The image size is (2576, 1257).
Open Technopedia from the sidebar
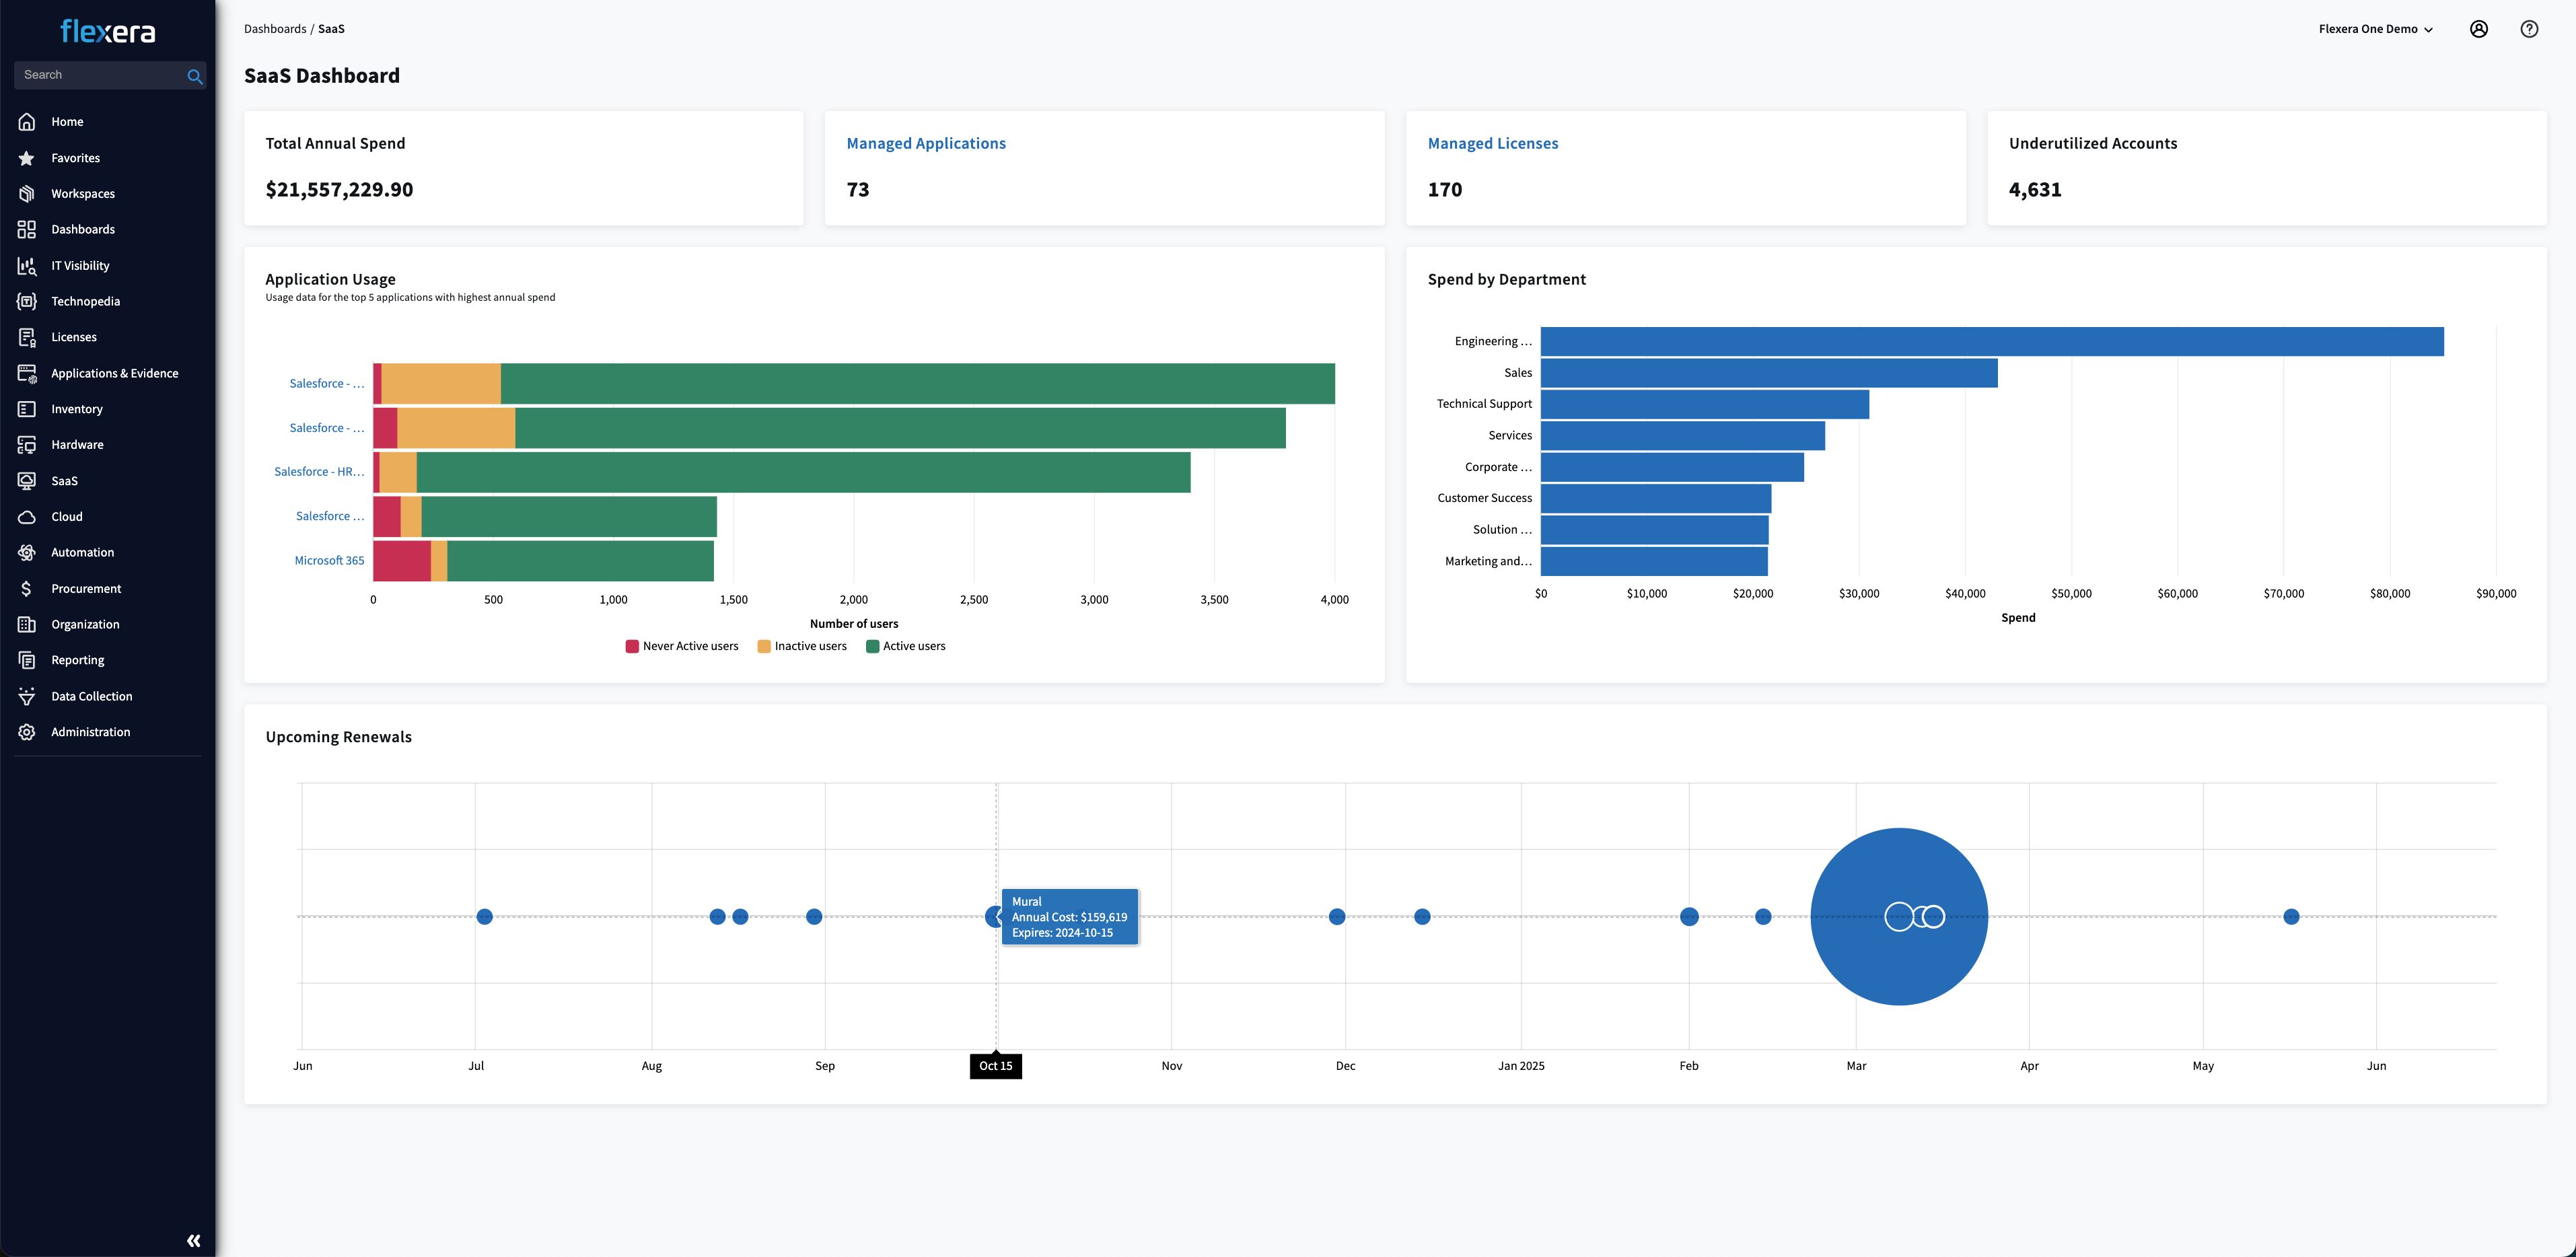pos(85,300)
